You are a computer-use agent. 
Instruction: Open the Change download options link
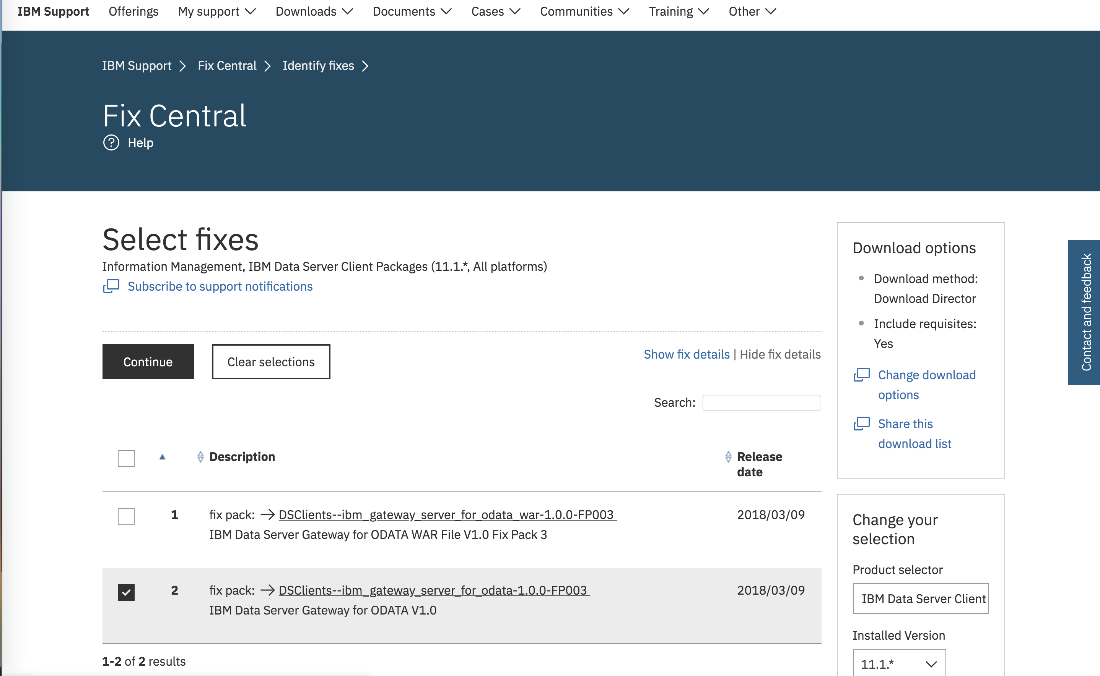pyautogui.click(x=927, y=385)
